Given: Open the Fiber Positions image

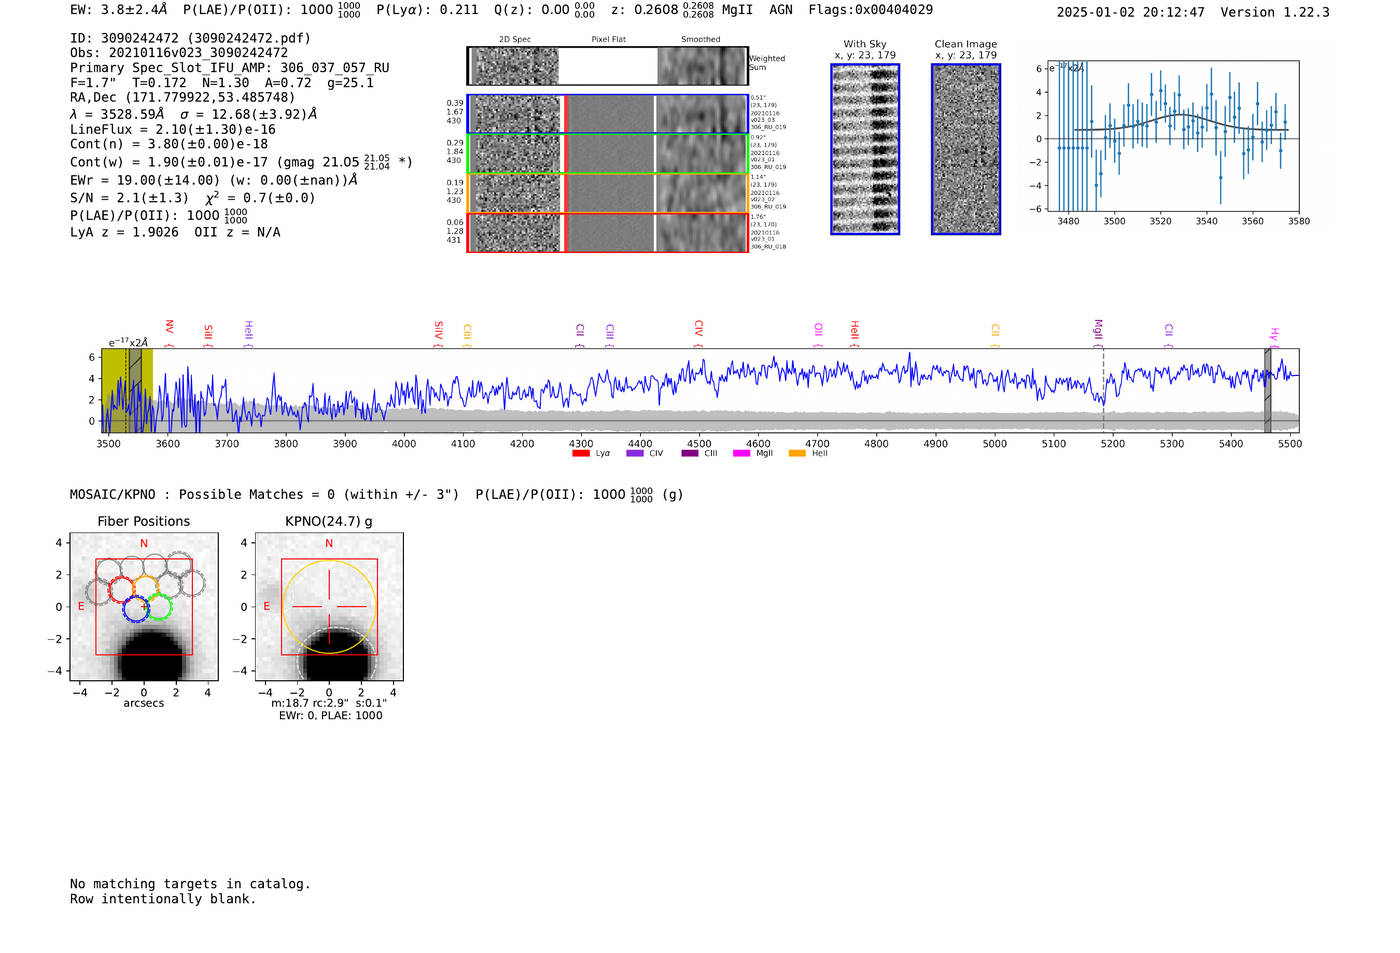Looking at the screenshot, I should tap(144, 608).
